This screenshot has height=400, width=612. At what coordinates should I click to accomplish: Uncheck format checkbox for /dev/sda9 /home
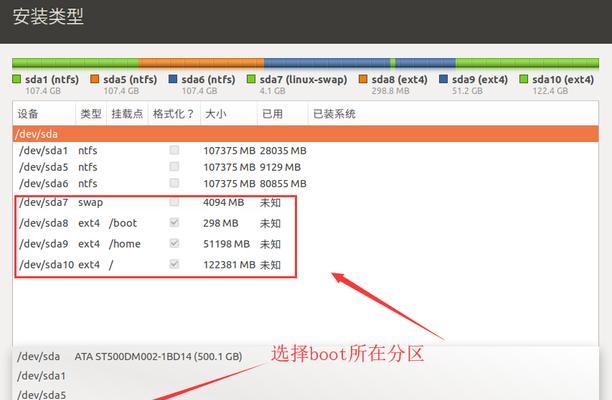pos(174,243)
